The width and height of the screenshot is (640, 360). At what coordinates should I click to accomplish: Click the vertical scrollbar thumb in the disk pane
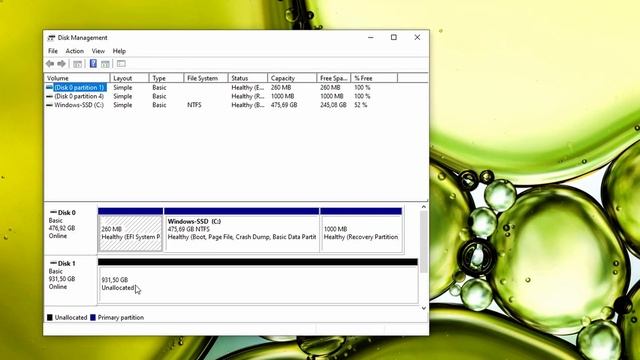pos(424,242)
